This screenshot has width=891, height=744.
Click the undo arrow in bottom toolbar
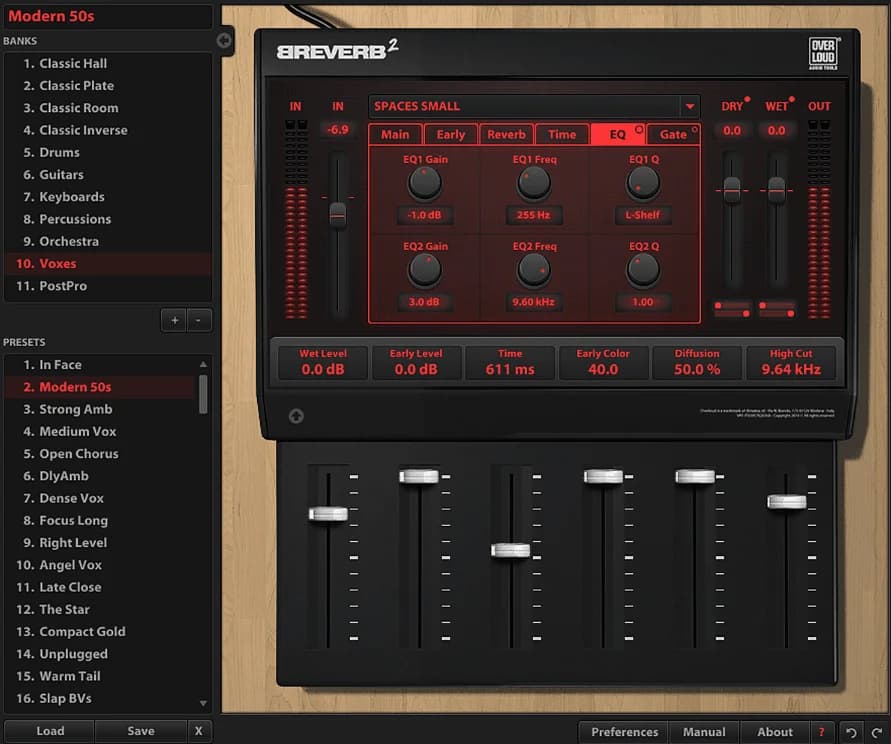850,731
